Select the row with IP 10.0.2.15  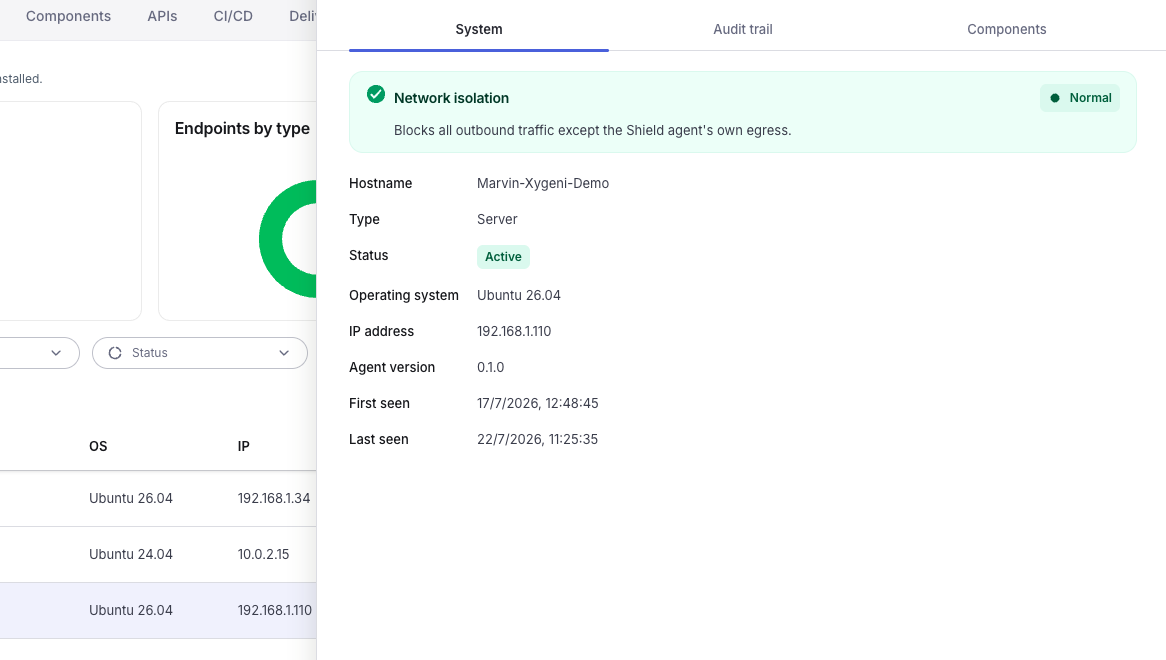[158, 554]
